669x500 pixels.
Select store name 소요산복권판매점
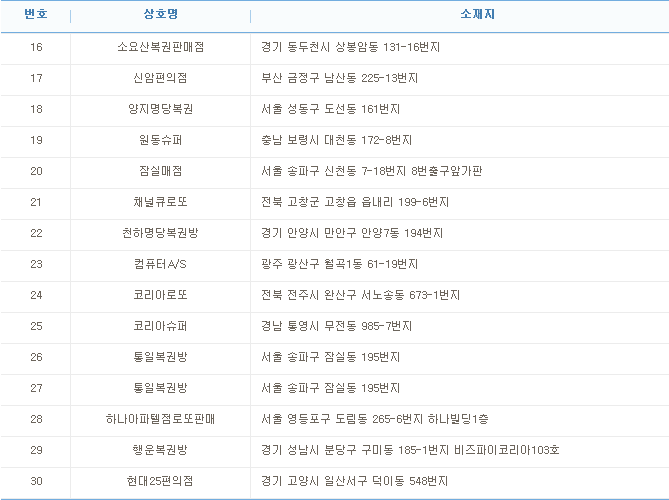pos(160,47)
